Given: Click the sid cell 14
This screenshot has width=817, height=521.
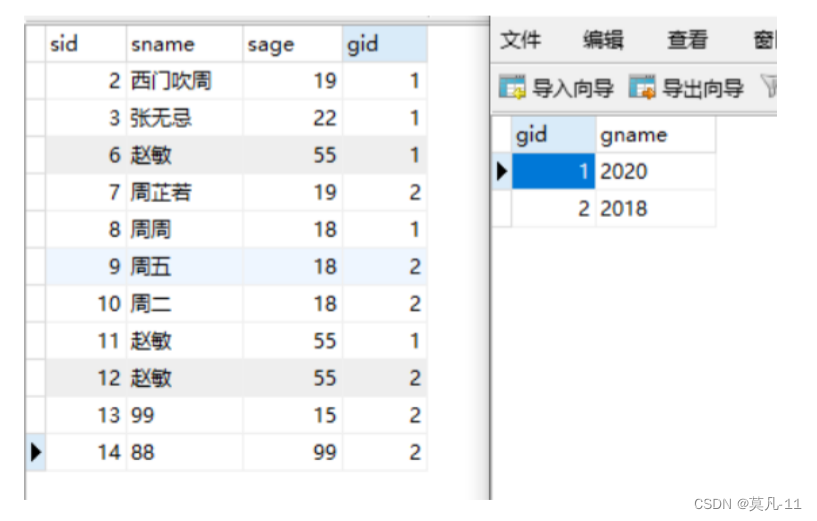Looking at the screenshot, I should 85,452.
